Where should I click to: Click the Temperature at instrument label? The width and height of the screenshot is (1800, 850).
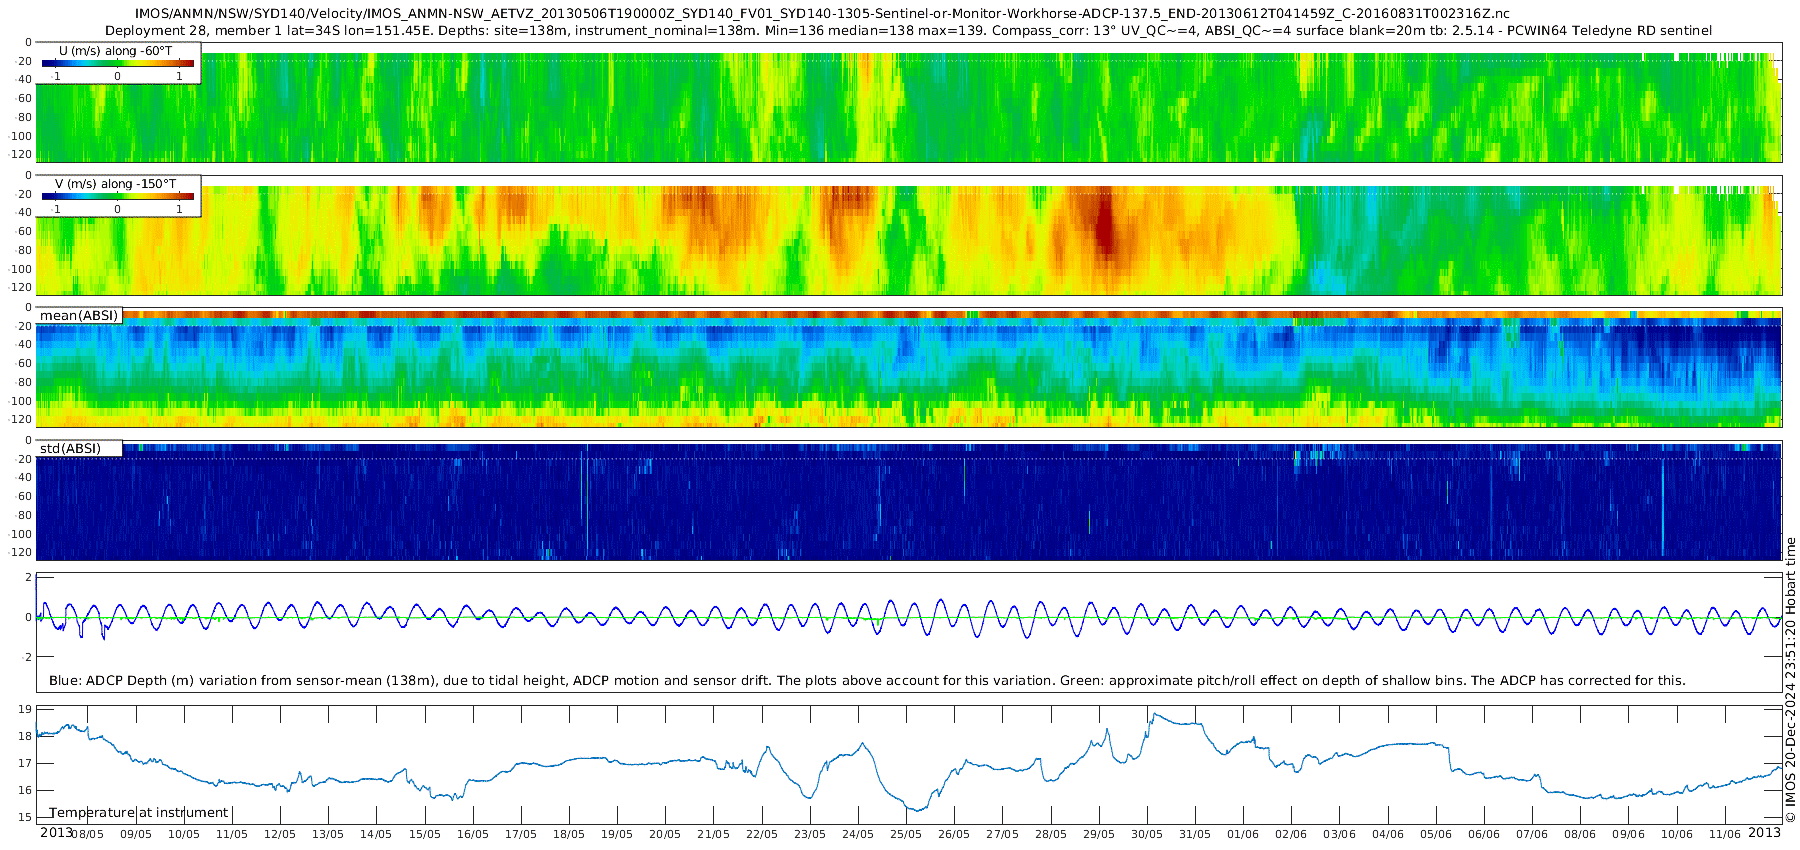coord(139,812)
